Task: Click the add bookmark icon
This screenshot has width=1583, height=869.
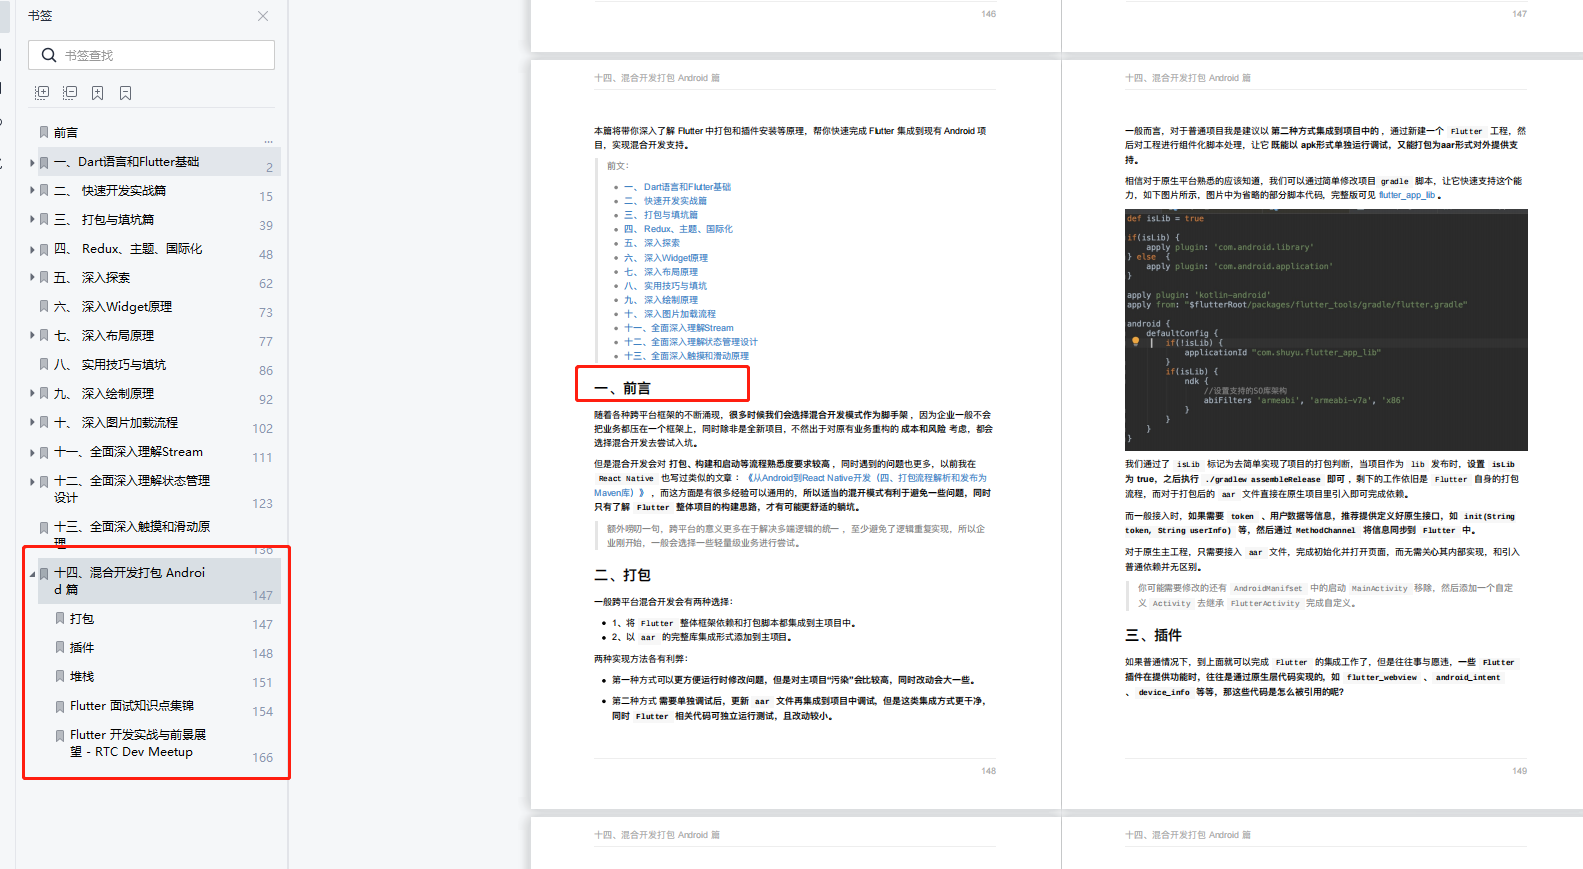Action: [x=98, y=93]
